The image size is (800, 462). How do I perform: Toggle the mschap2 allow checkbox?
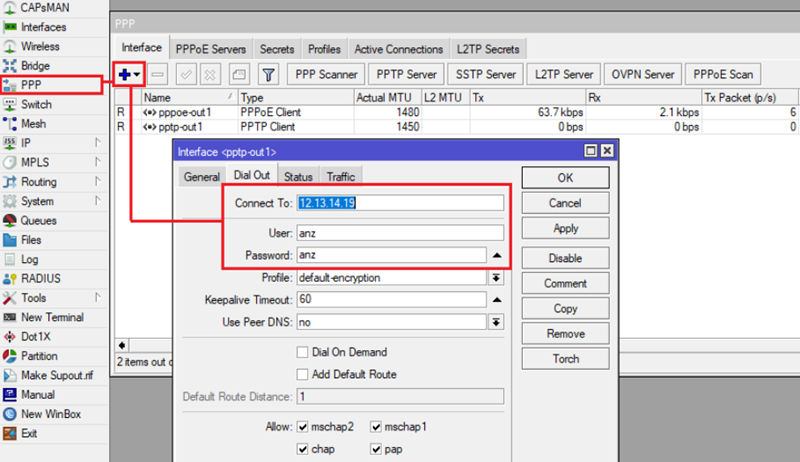pos(302,427)
